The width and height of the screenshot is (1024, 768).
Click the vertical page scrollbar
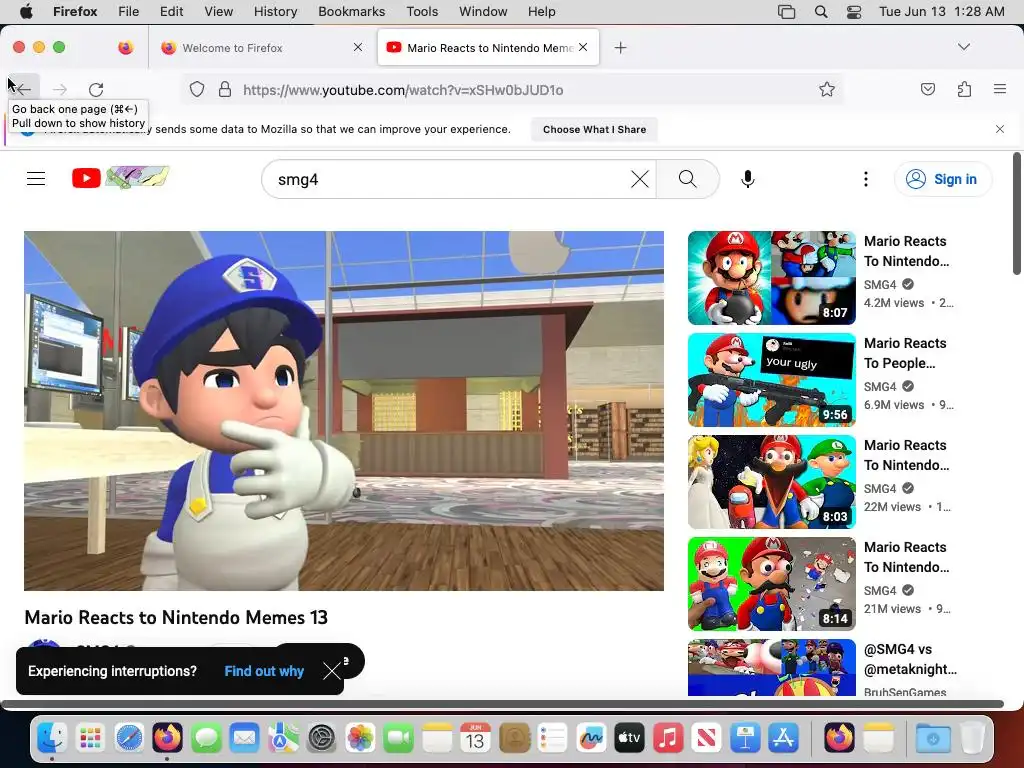point(1016,213)
